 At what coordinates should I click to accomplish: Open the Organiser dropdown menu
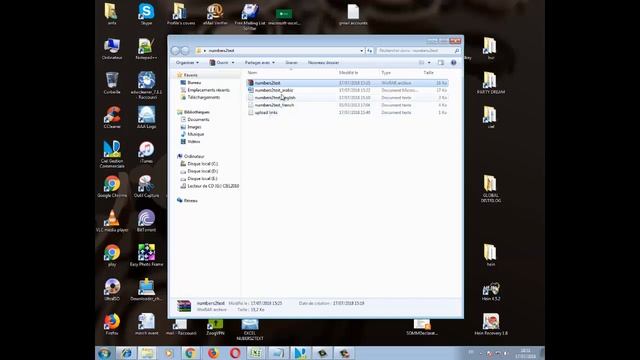[x=187, y=62]
